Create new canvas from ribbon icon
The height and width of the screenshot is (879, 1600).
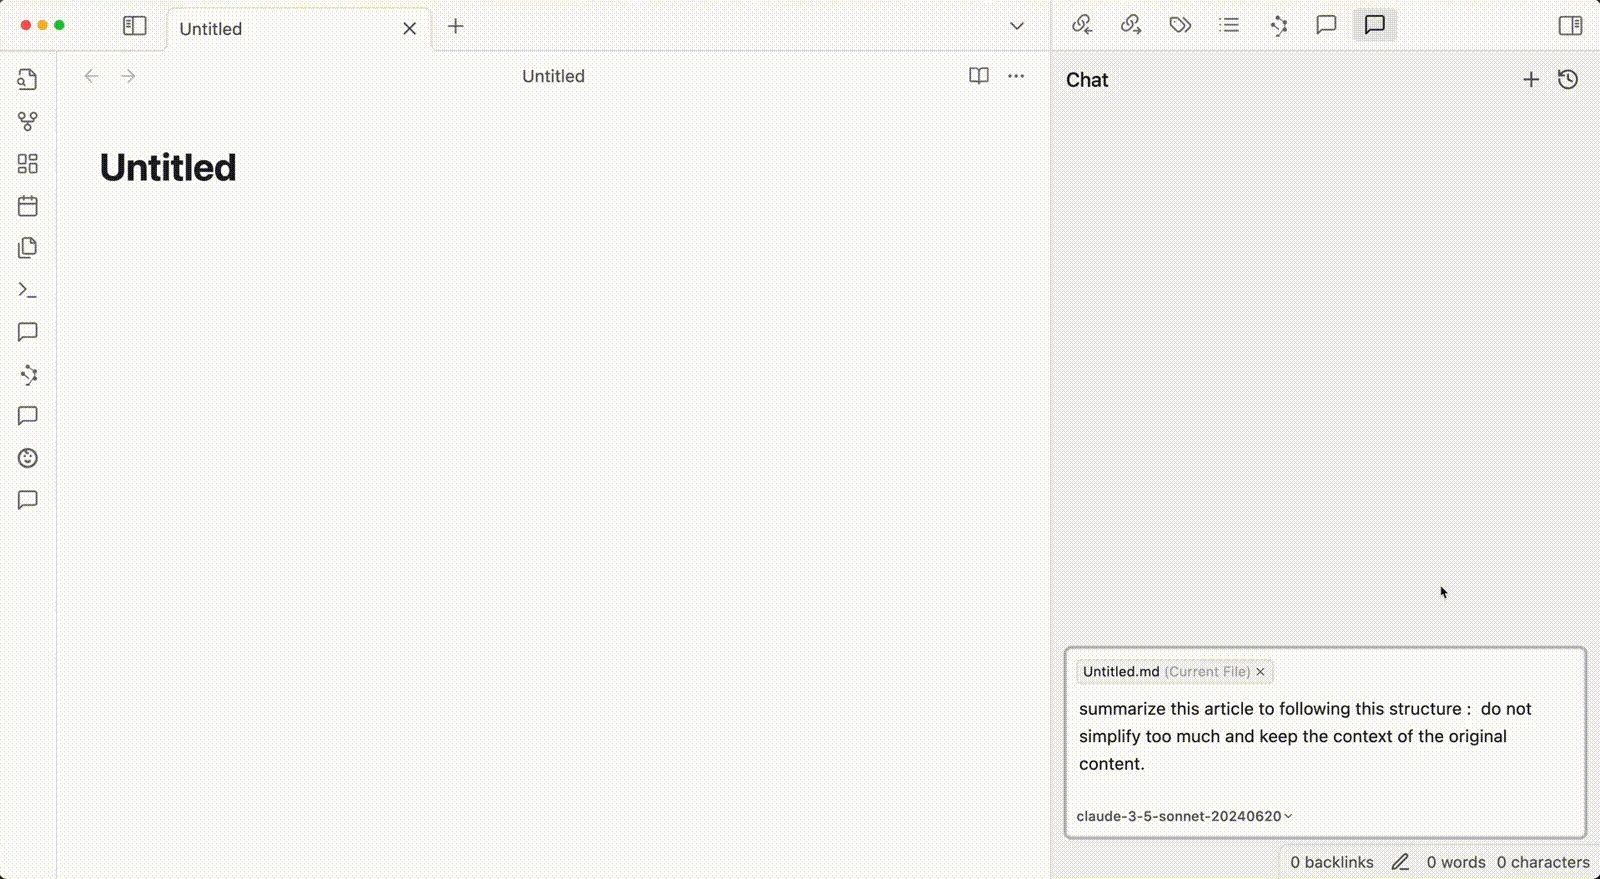28,163
